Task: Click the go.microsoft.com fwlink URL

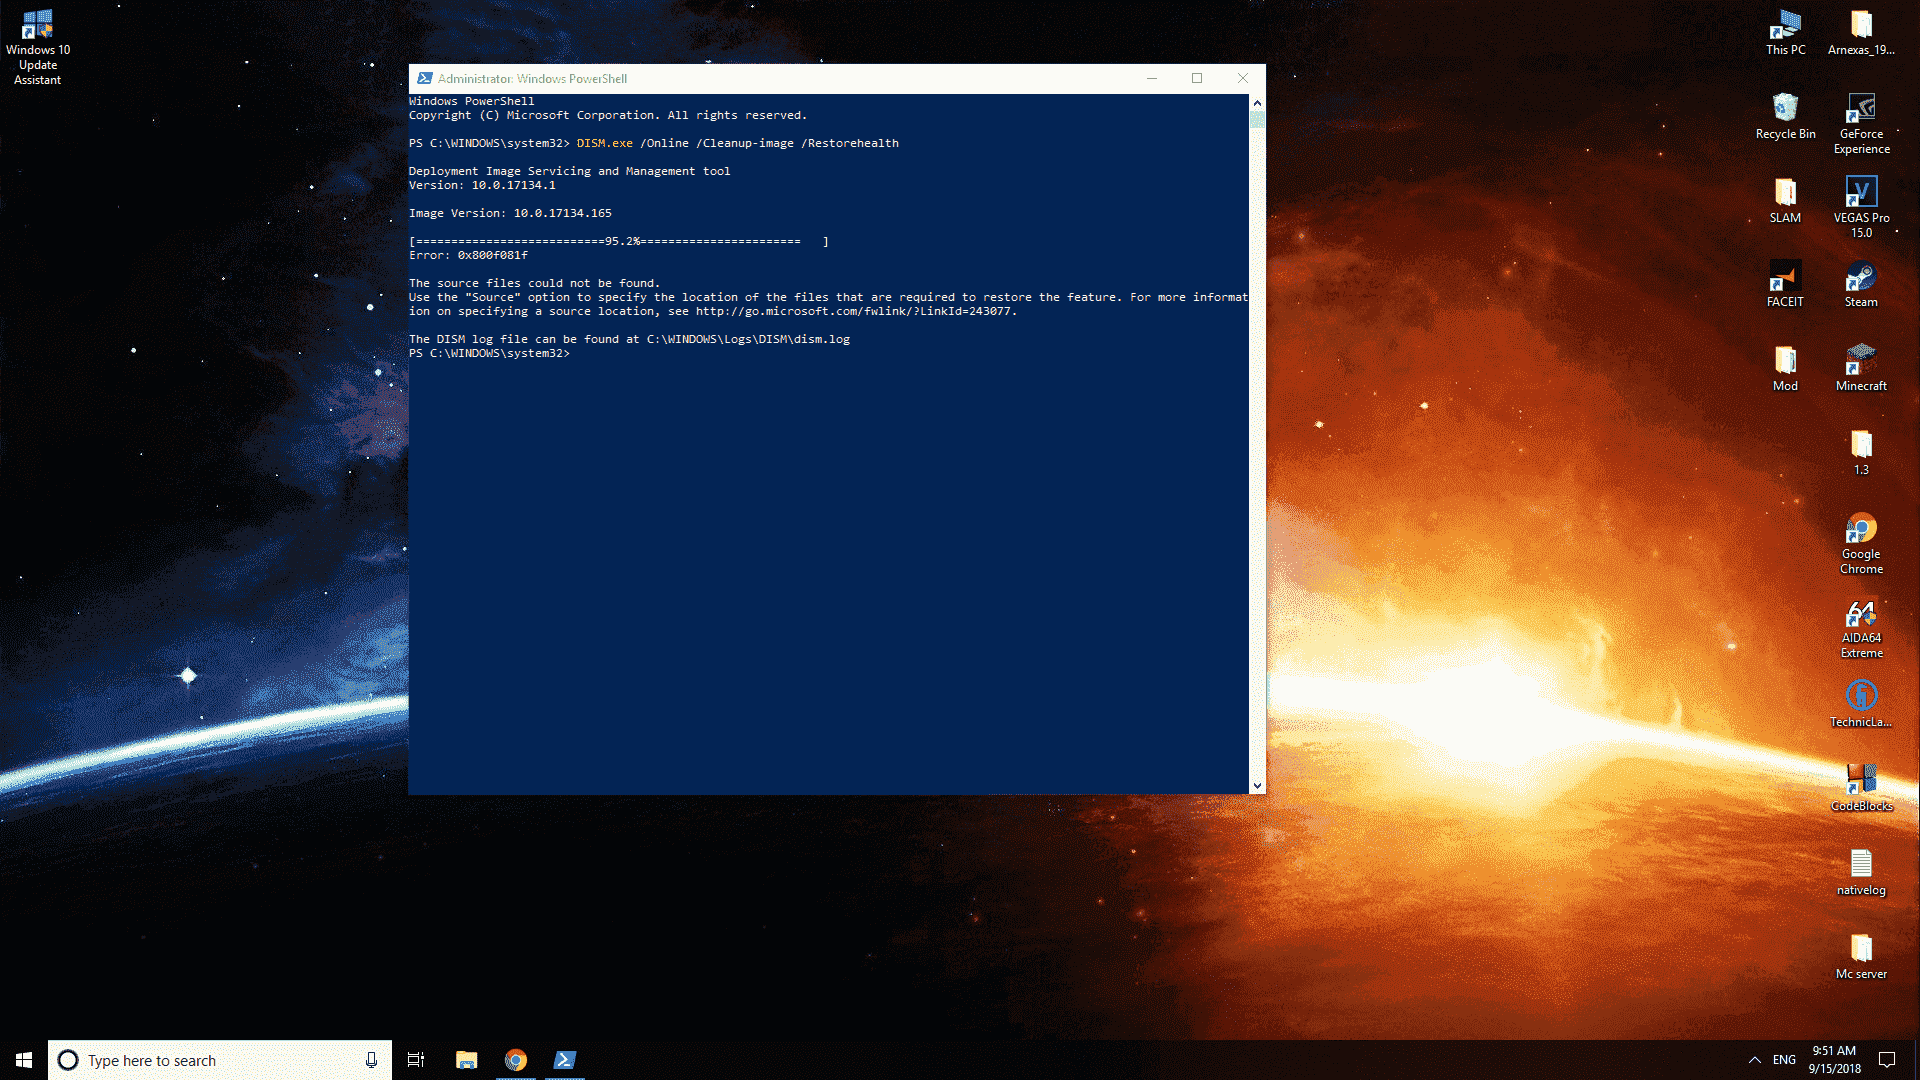Action: (x=855, y=311)
